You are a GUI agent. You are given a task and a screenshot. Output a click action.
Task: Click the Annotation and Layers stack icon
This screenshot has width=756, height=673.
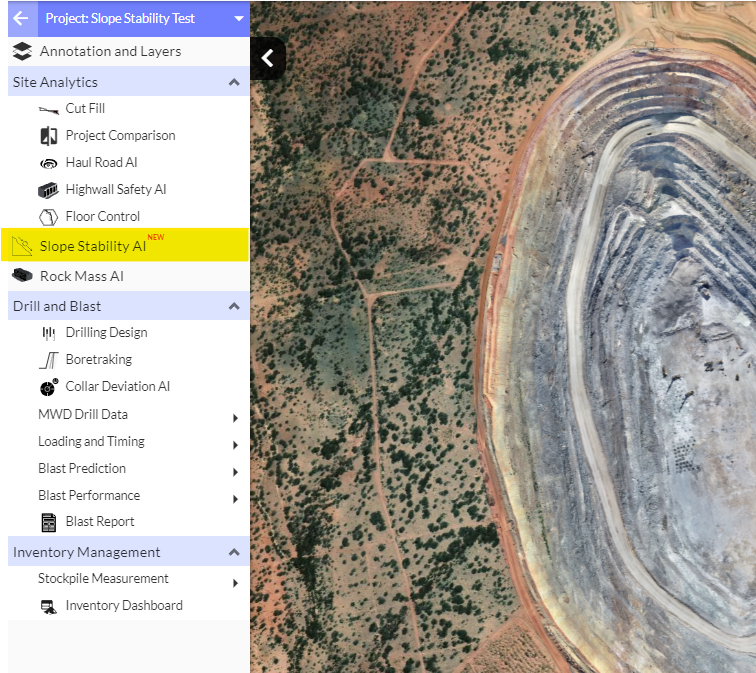click(22, 51)
